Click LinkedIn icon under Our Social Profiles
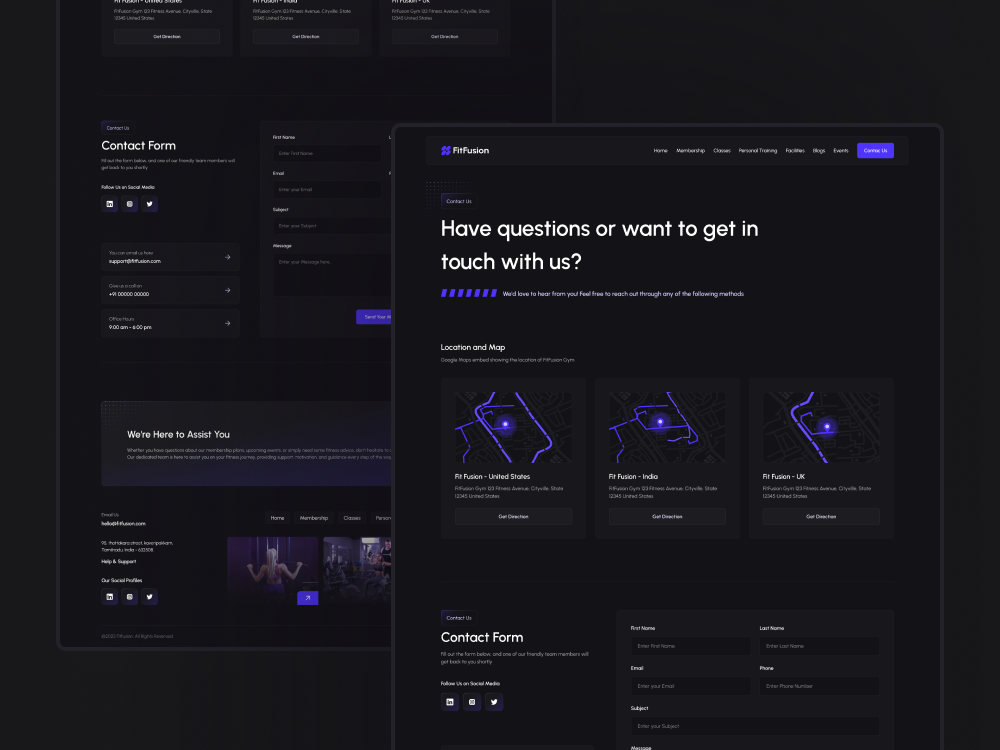Image resolution: width=1000 pixels, height=750 pixels. tap(110, 597)
